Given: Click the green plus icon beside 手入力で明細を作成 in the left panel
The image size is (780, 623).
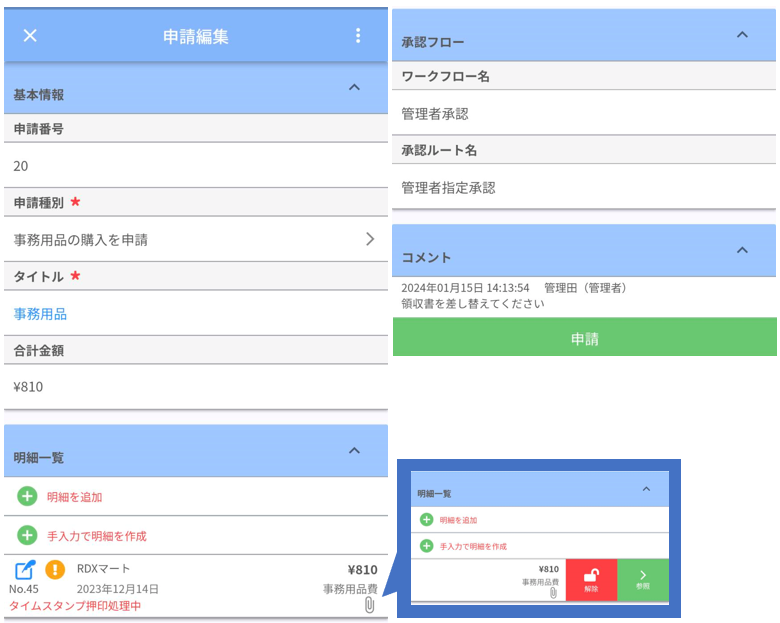Looking at the screenshot, I should pos(27,535).
